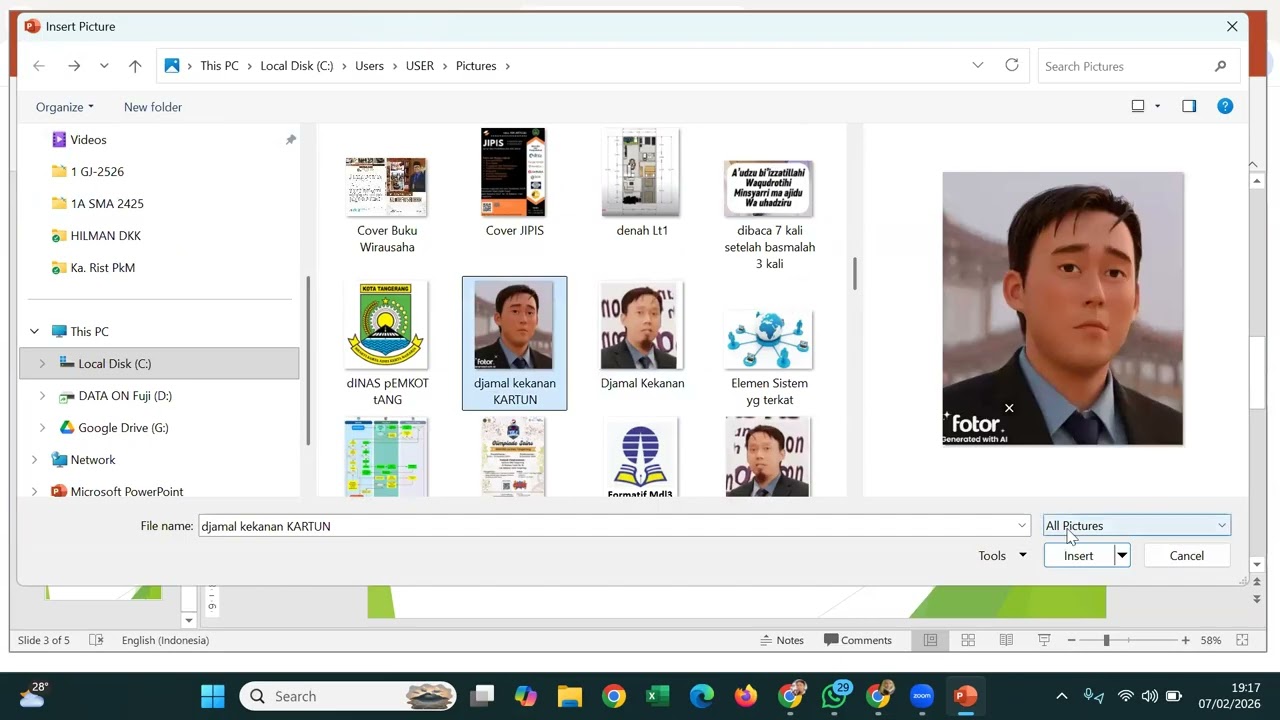Switch to Reading View in PowerPoint
The height and width of the screenshot is (720, 1280).
pos(1006,640)
